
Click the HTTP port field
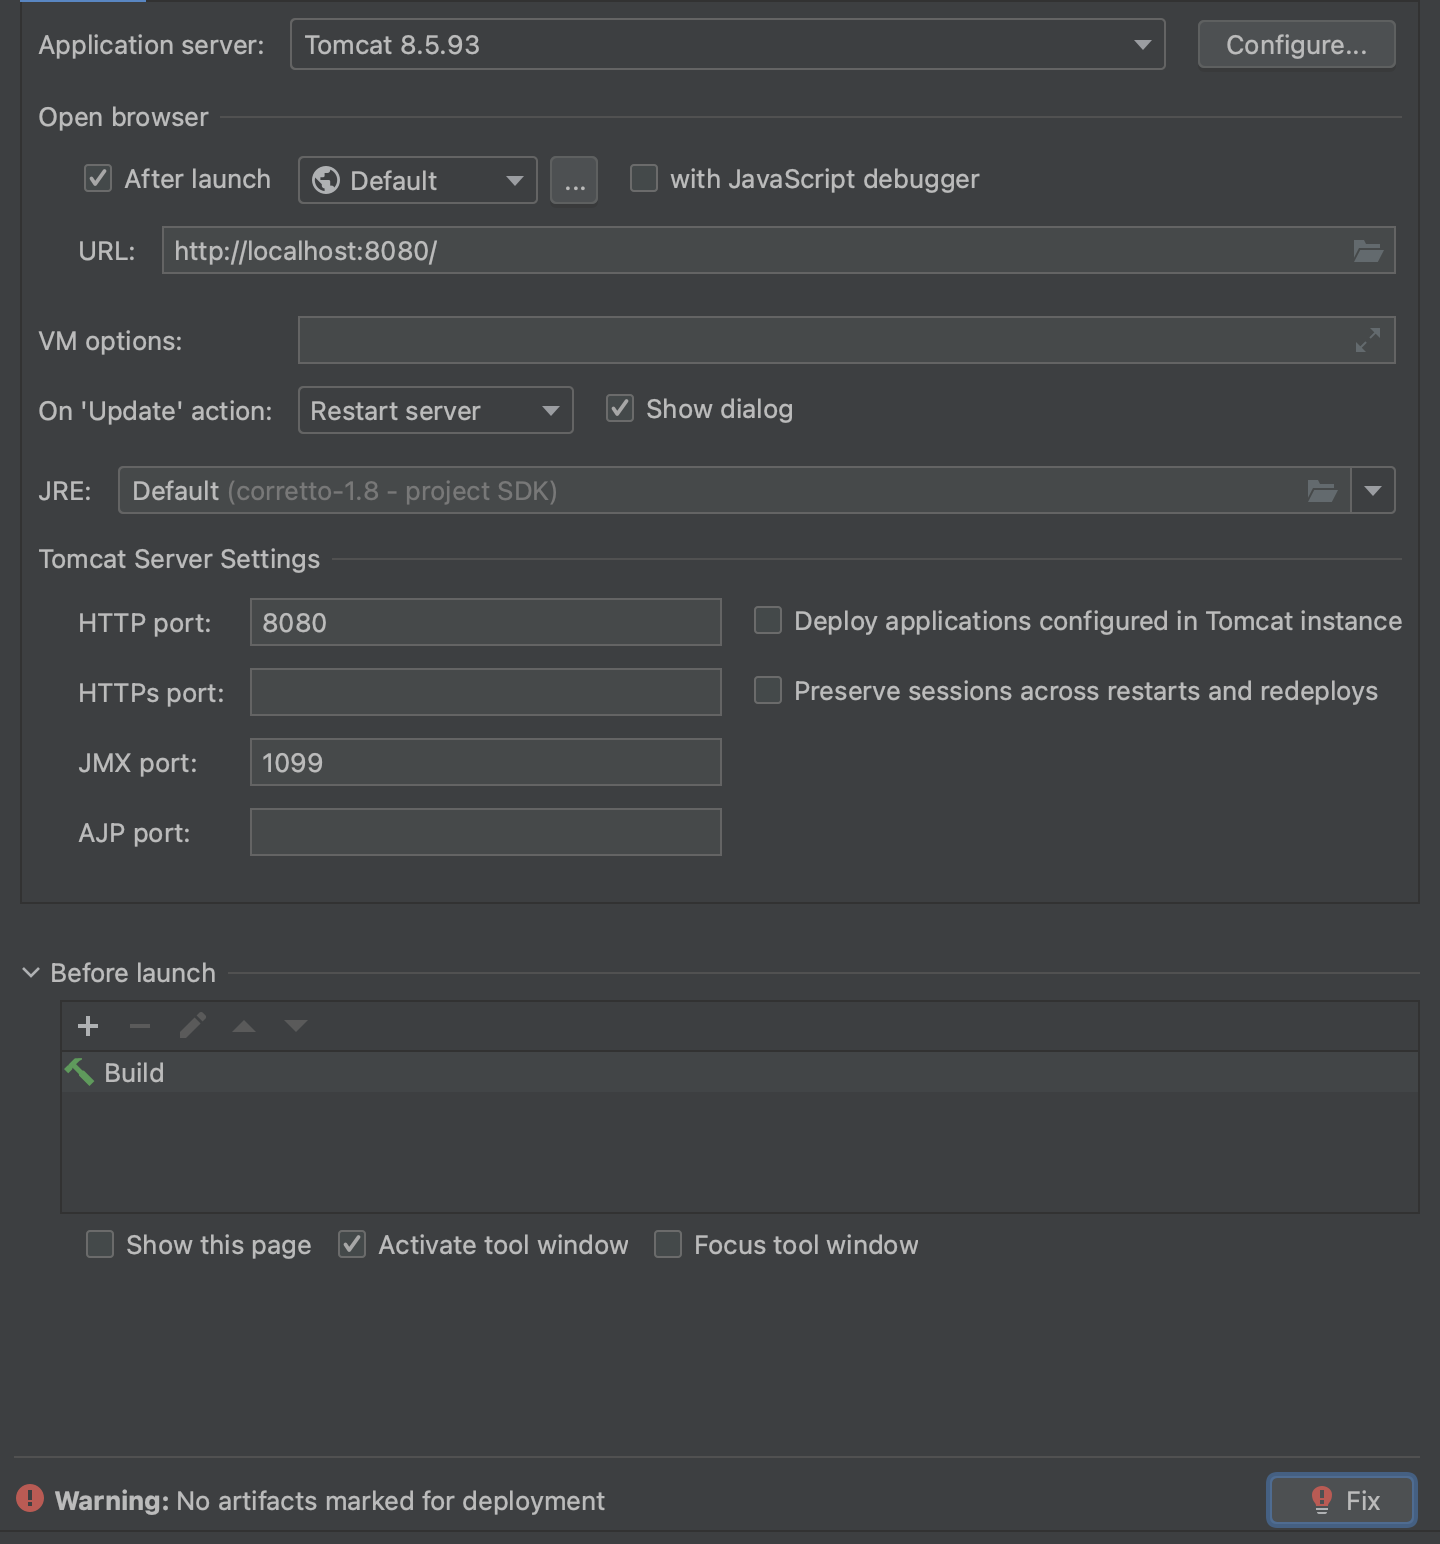point(486,622)
